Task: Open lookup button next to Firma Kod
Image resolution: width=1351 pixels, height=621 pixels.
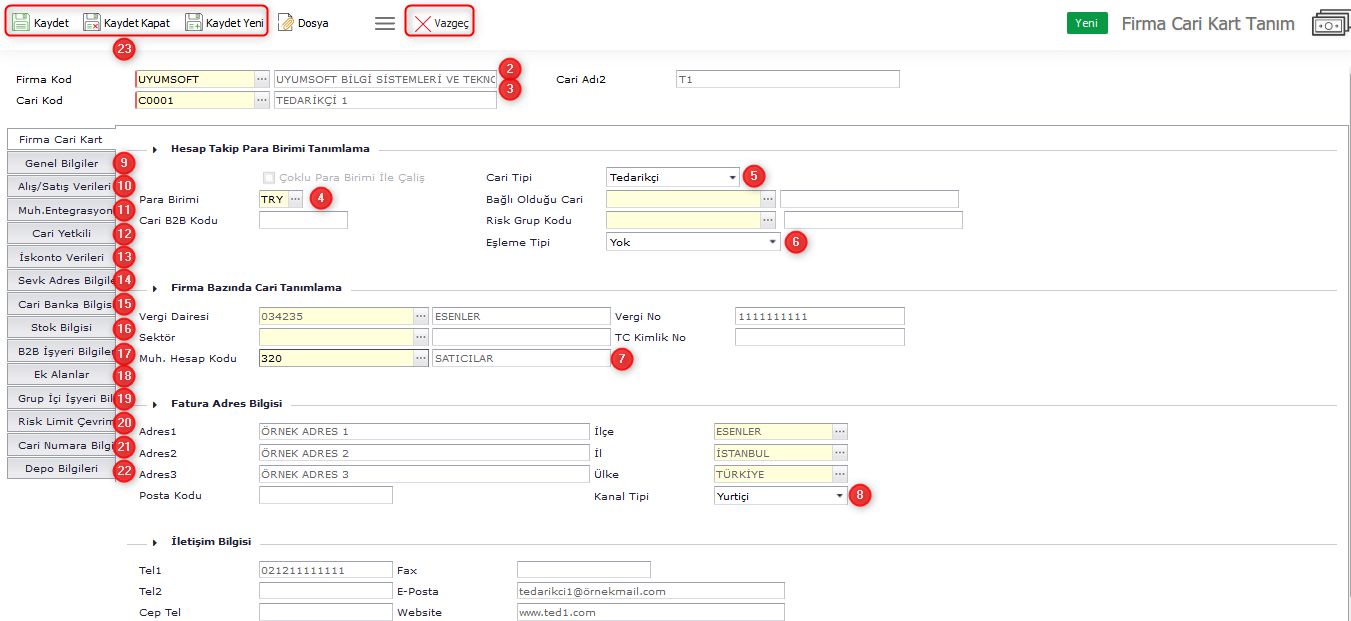Action: point(262,79)
